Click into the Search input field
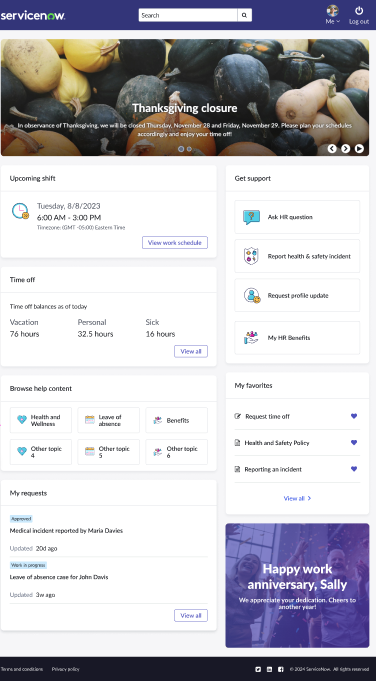This screenshot has height=681, width=376. click(188, 15)
